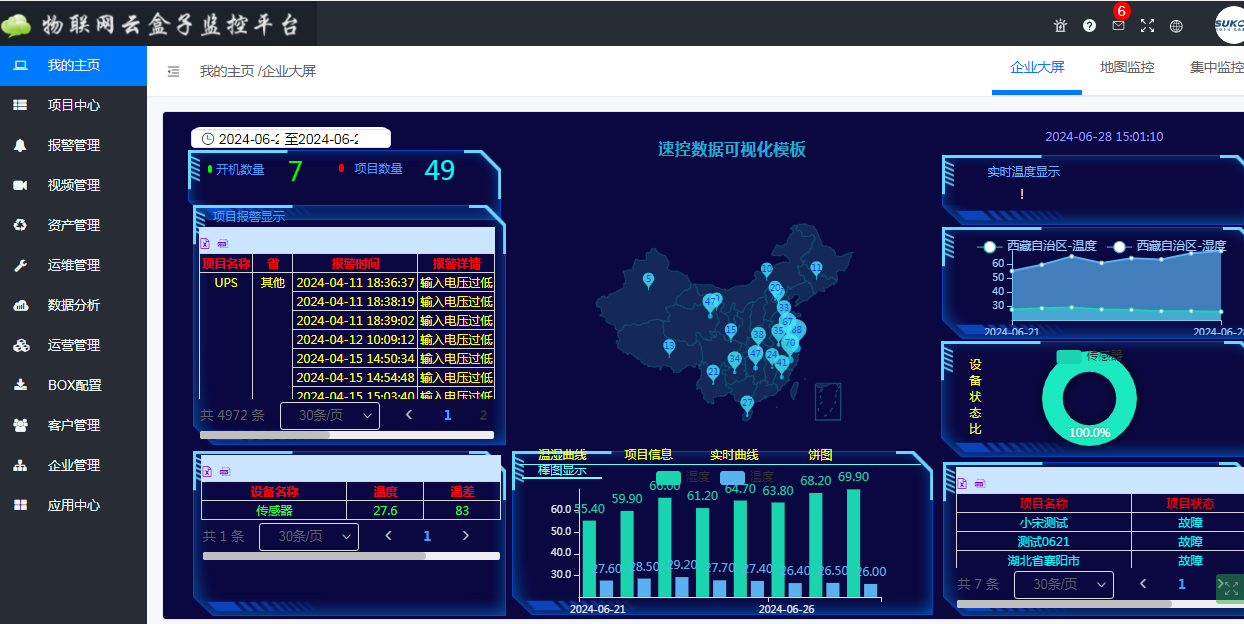The image size is (1244, 624).
Task: Toggle fullscreen mode from the header
Action: click(x=1147, y=26)
